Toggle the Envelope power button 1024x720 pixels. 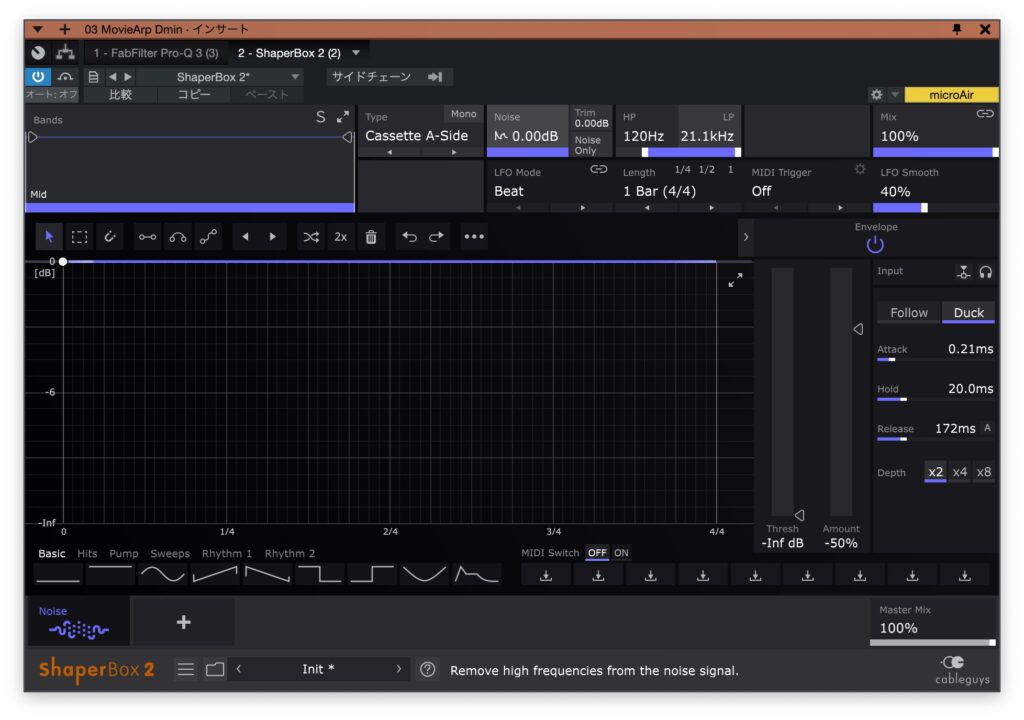click(x=875, y=244)
